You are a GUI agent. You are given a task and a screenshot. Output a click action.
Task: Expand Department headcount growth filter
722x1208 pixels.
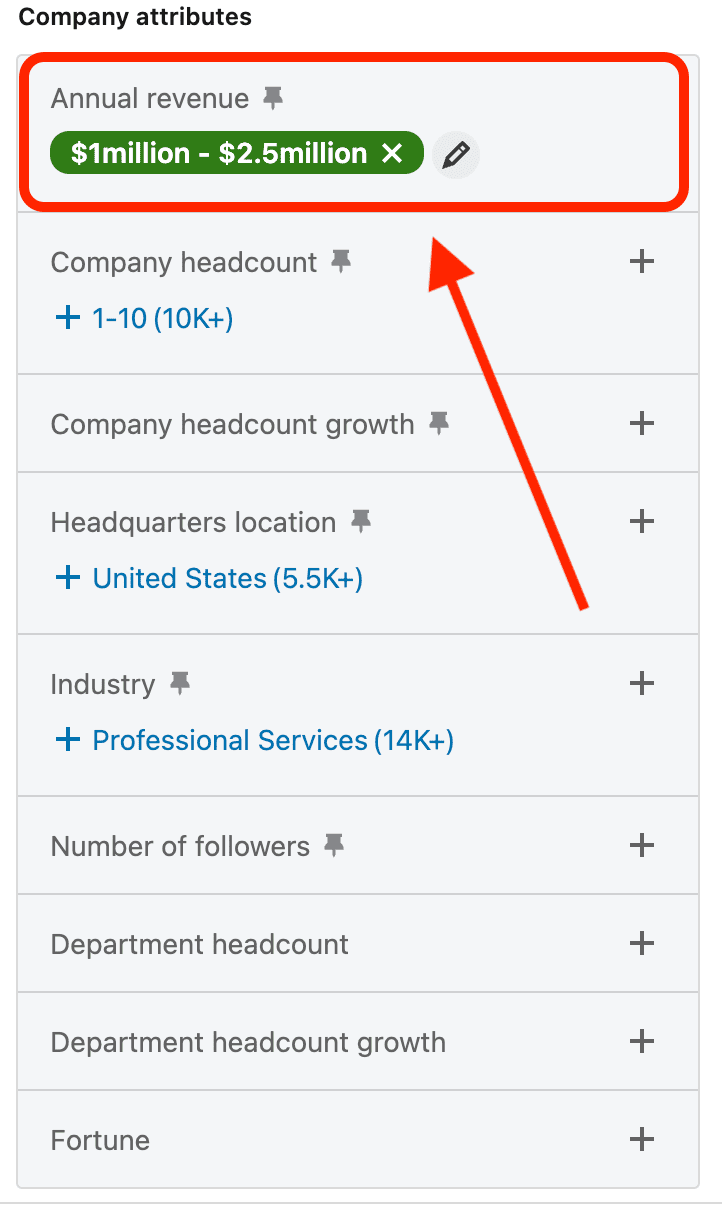[x=641, y=1042]
